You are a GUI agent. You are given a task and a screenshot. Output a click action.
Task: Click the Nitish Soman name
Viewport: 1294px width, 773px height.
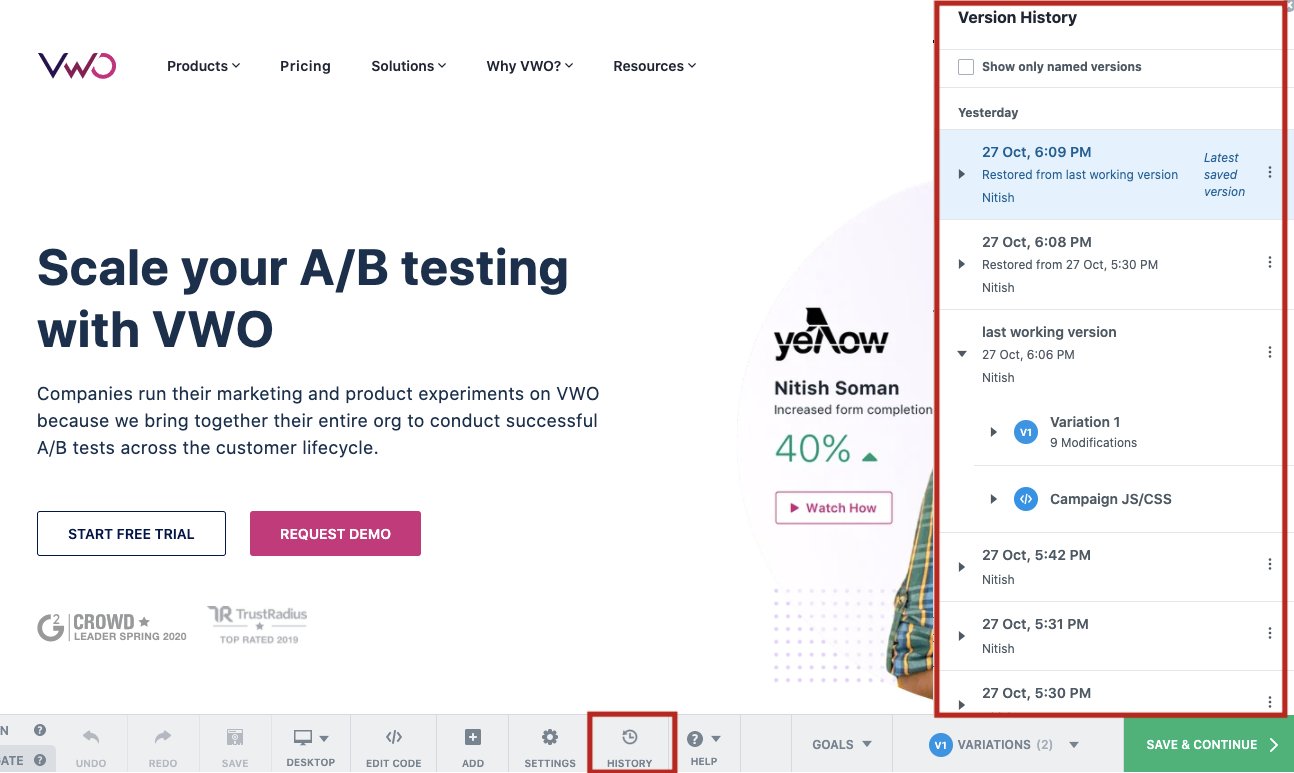tap(836, 388)
